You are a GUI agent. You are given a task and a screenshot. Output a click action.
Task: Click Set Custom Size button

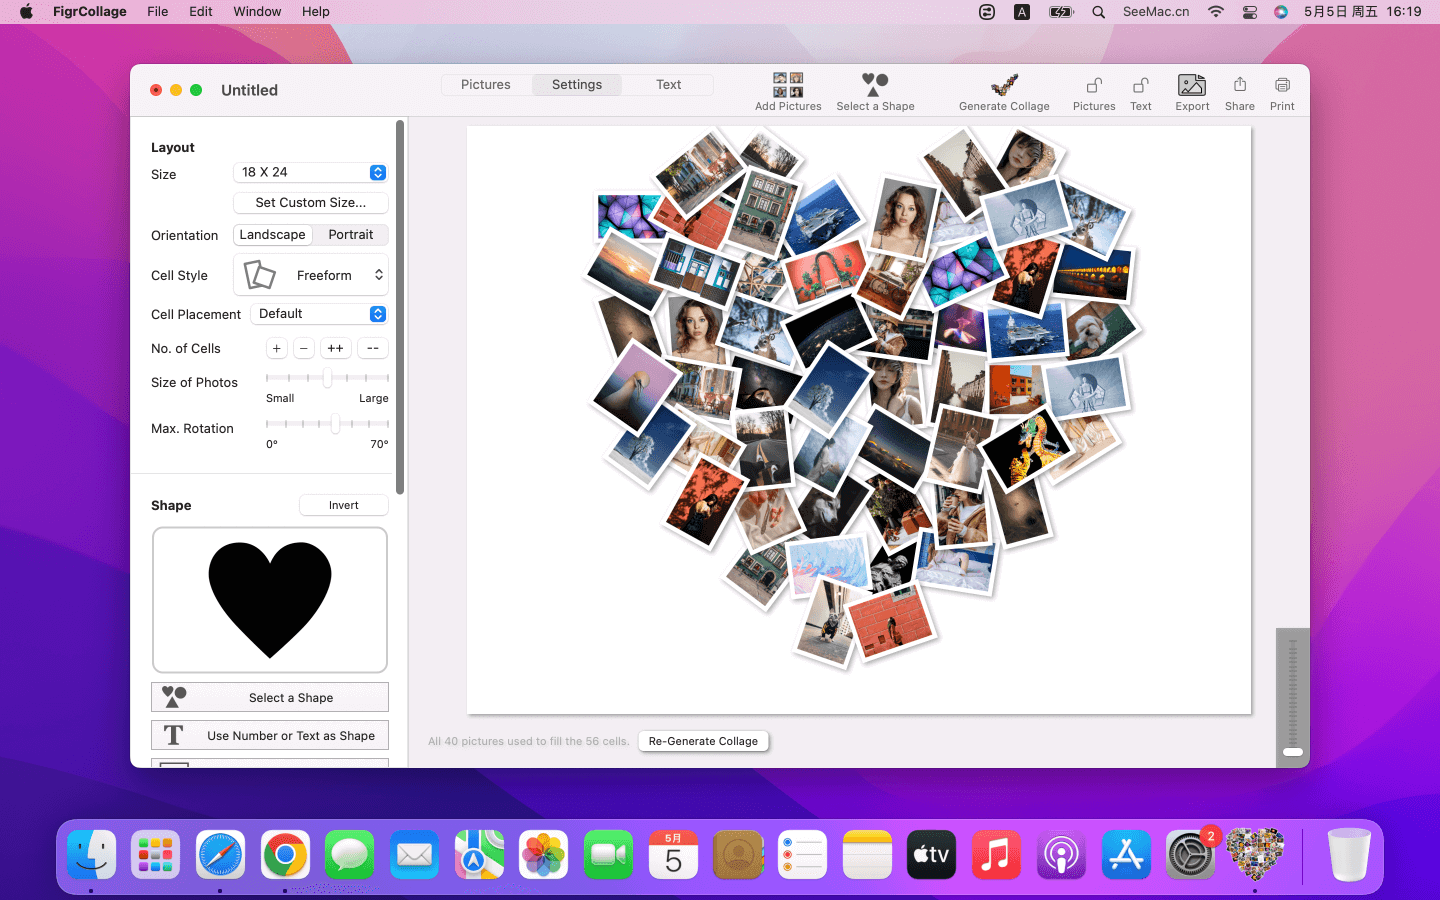(x=310, y=203)
